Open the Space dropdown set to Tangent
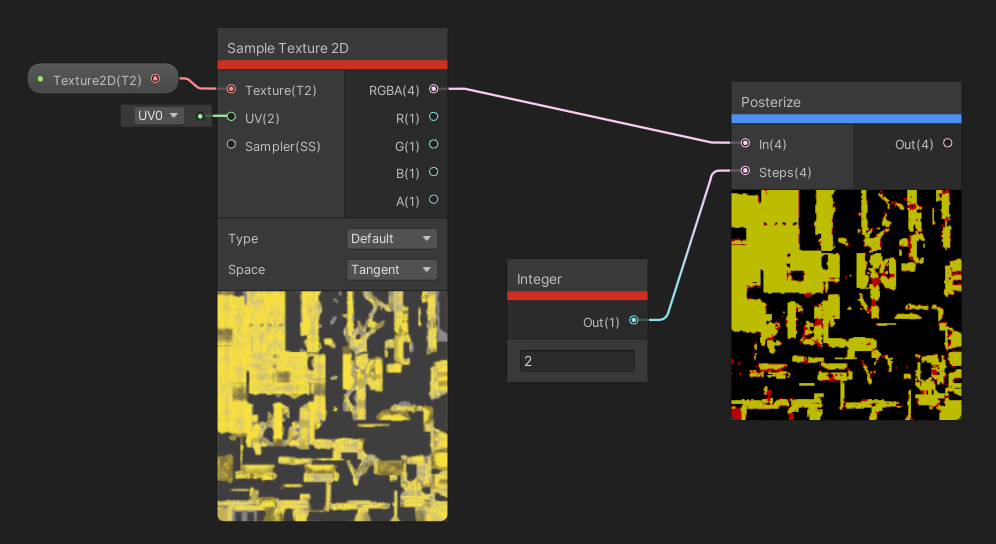The image size is (996, 544). [392, 270]
